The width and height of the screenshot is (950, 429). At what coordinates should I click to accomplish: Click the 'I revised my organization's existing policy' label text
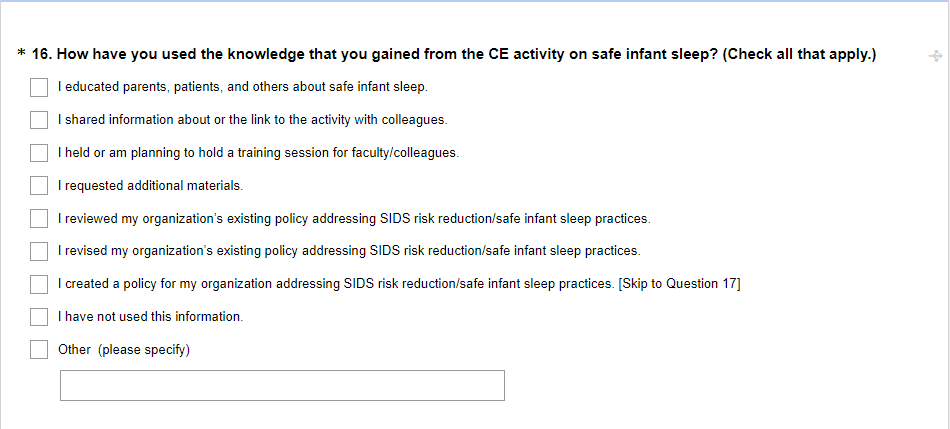point(348,251)
